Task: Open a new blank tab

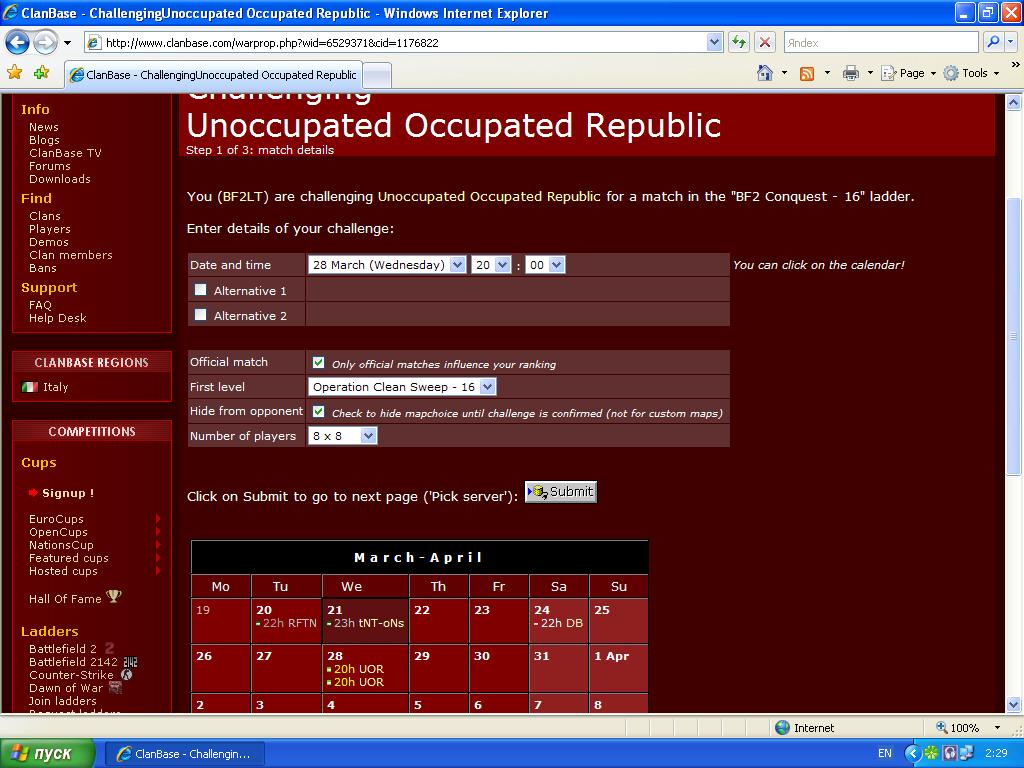Action: tap(377, 75)
